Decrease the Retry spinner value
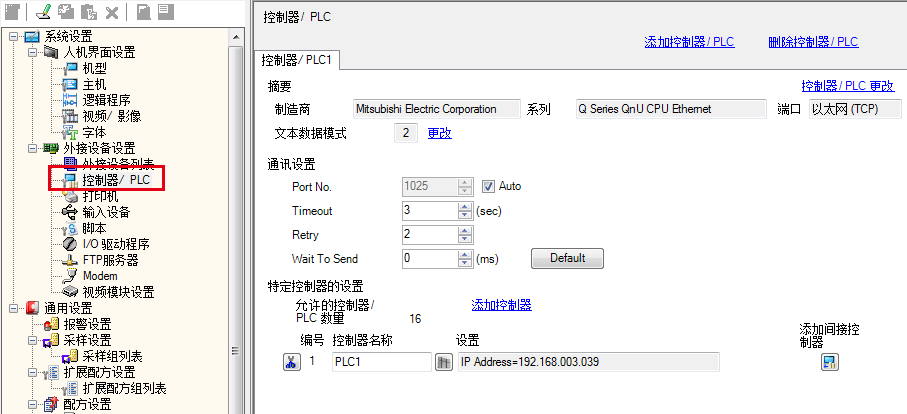907x414 pixels. (464, 239)
